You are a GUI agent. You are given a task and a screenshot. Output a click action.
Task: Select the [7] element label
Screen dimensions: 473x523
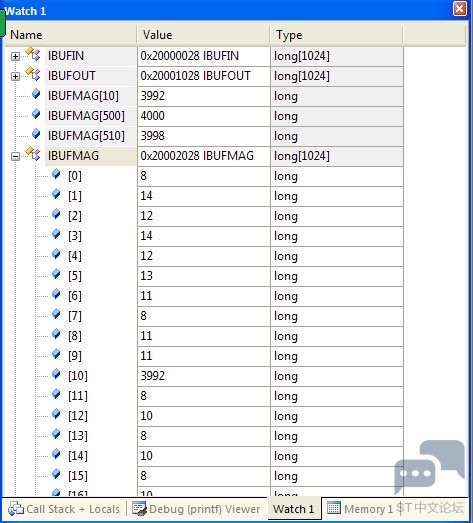(x=75, y=316)
